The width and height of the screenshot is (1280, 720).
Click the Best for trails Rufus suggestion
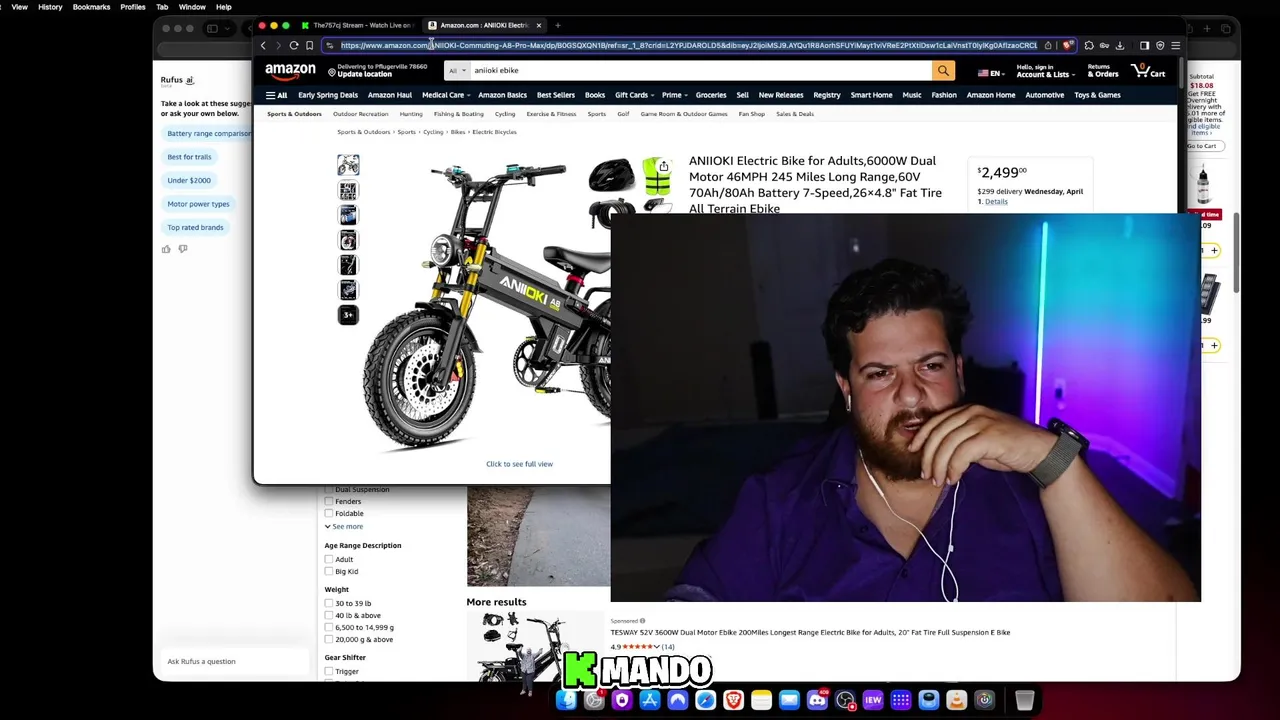pyautogui.click(x=189, y=157)
